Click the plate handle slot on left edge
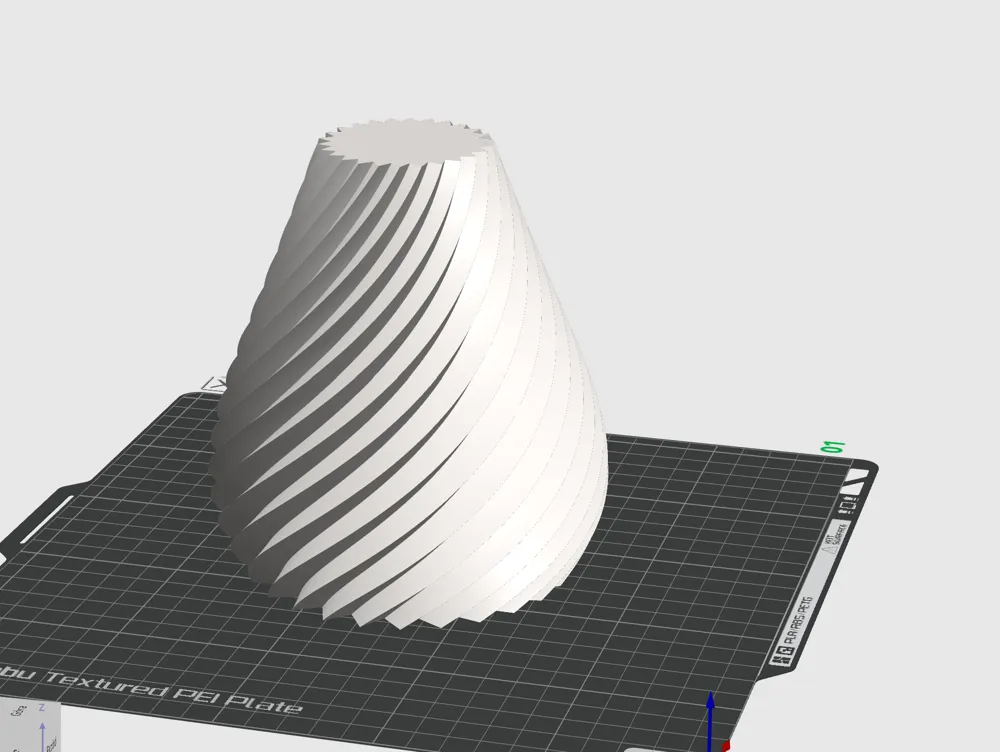This screenshot has height=752, width=1000. tap(45, 520)
